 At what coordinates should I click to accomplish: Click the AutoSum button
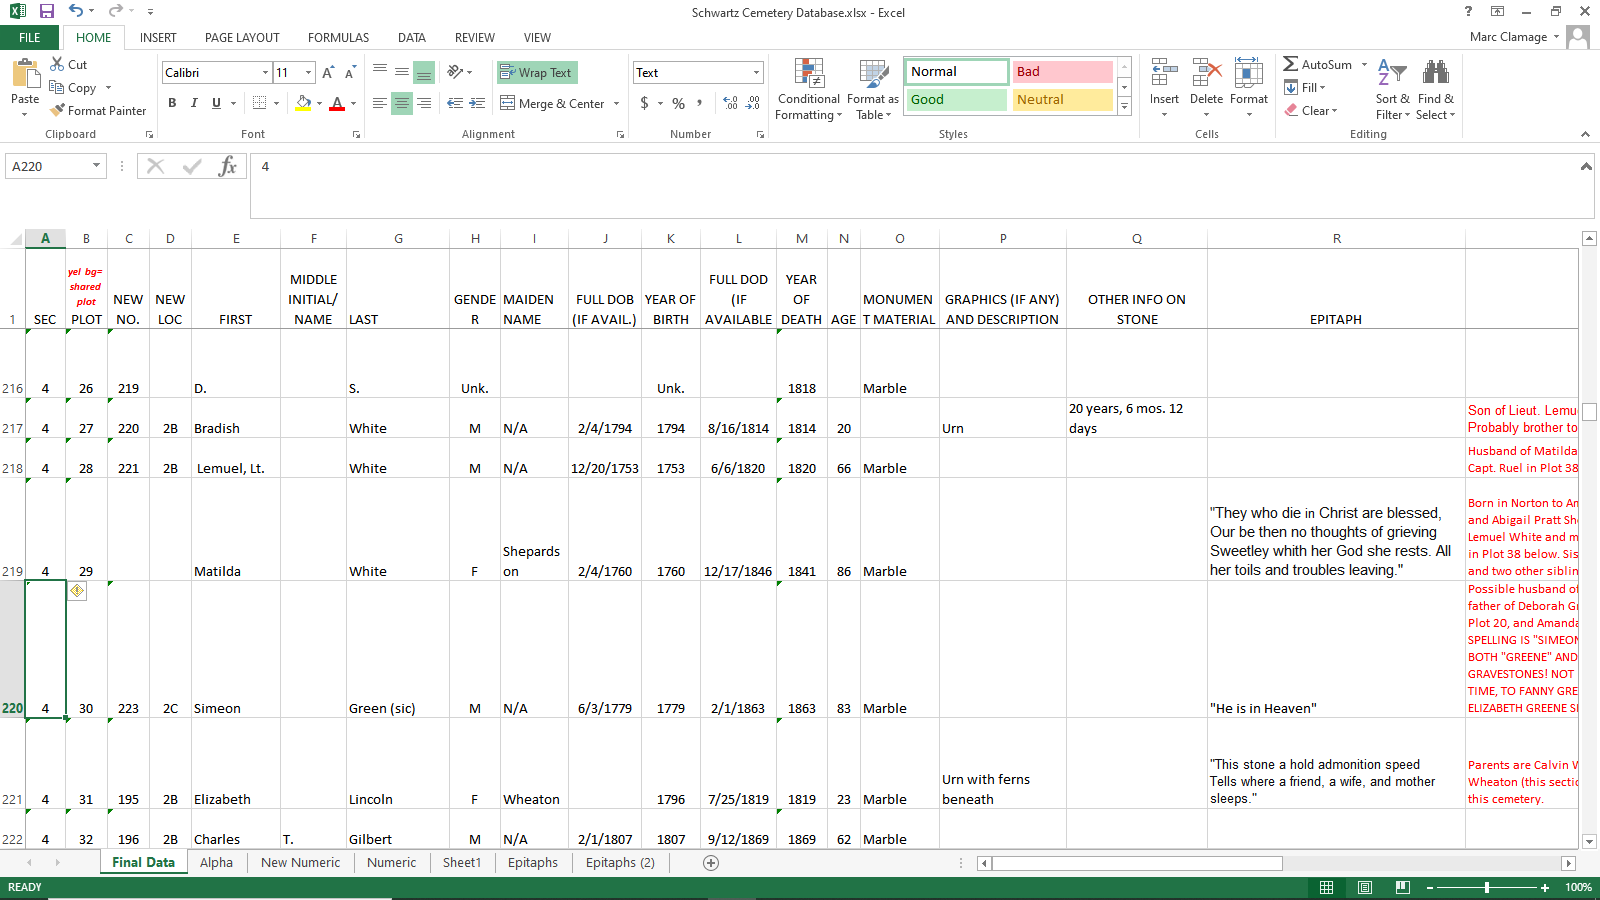click(1317, 64)
